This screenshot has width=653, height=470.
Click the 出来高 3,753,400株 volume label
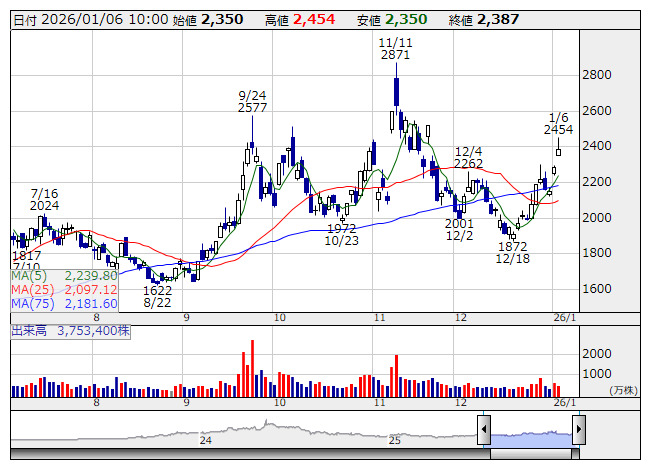pyautogui.click(x=70, y=331)
